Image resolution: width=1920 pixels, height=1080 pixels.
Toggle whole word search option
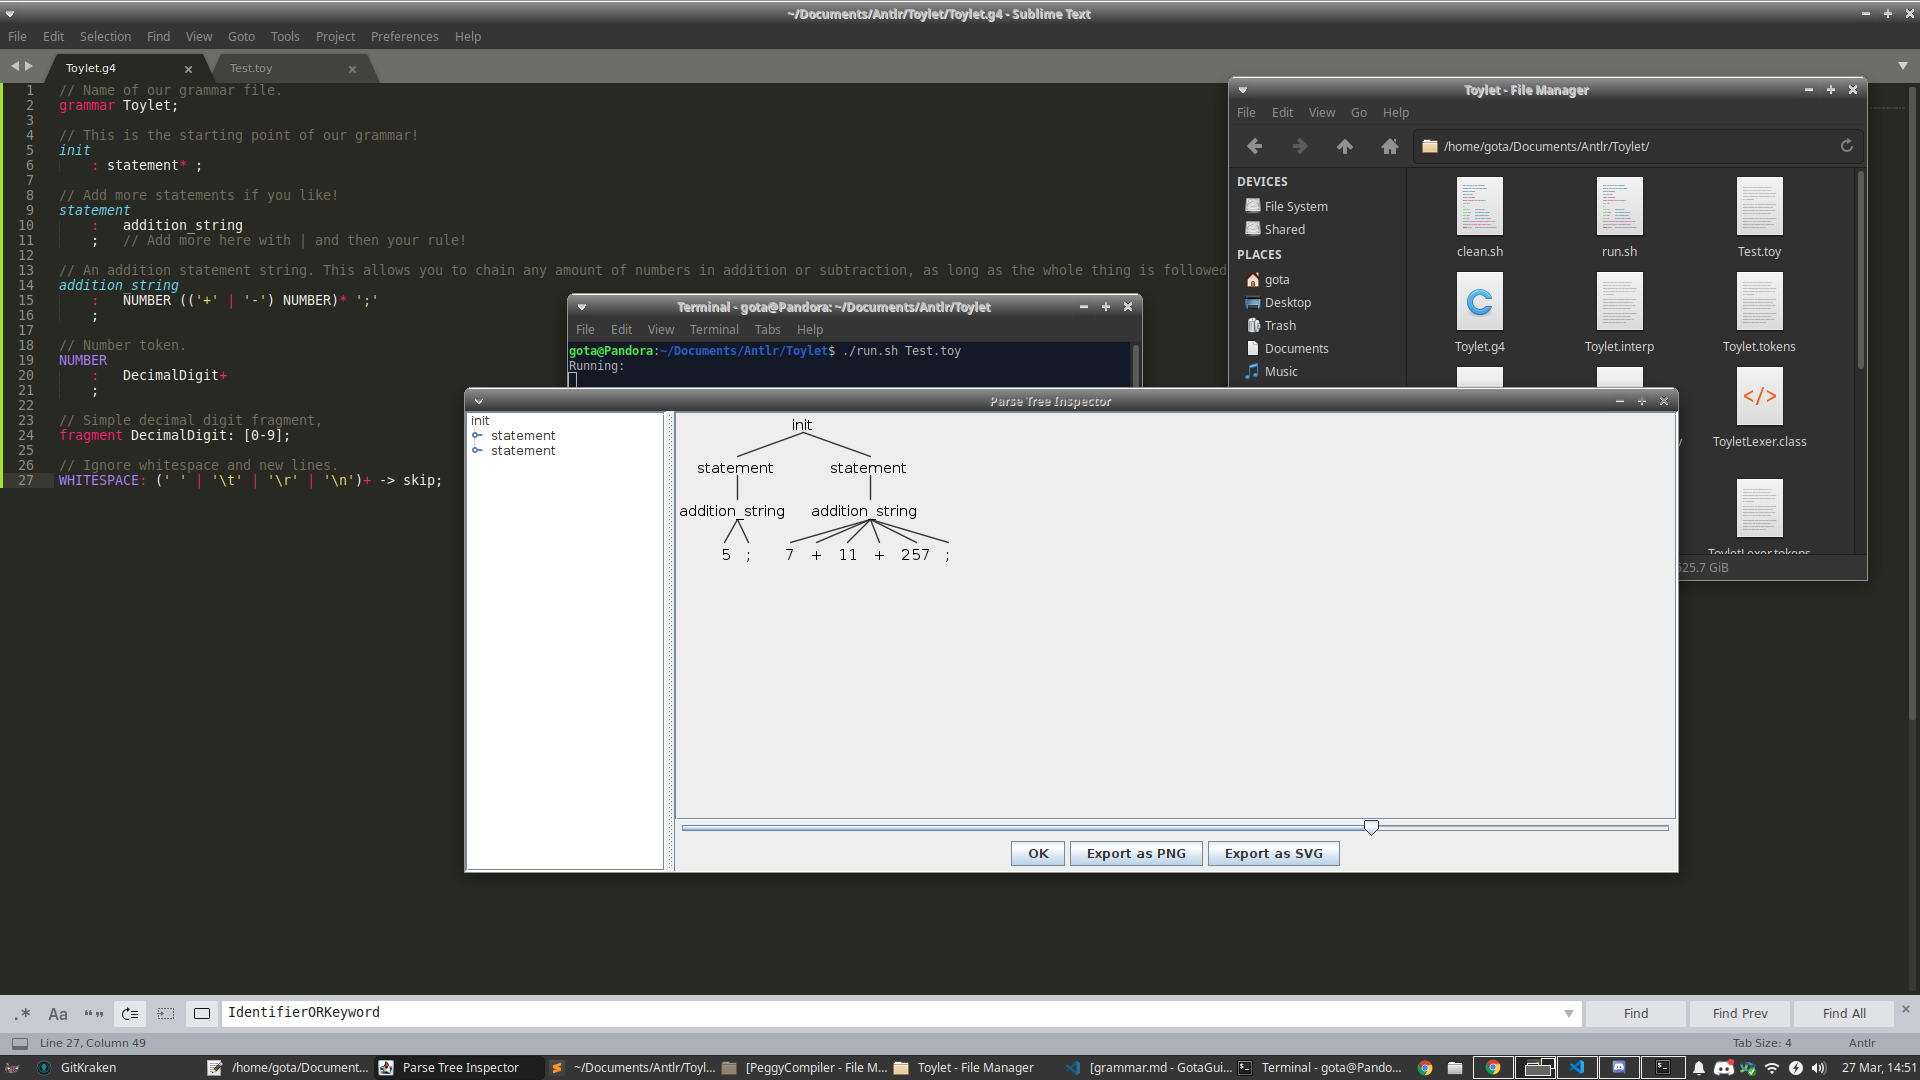94,1013
